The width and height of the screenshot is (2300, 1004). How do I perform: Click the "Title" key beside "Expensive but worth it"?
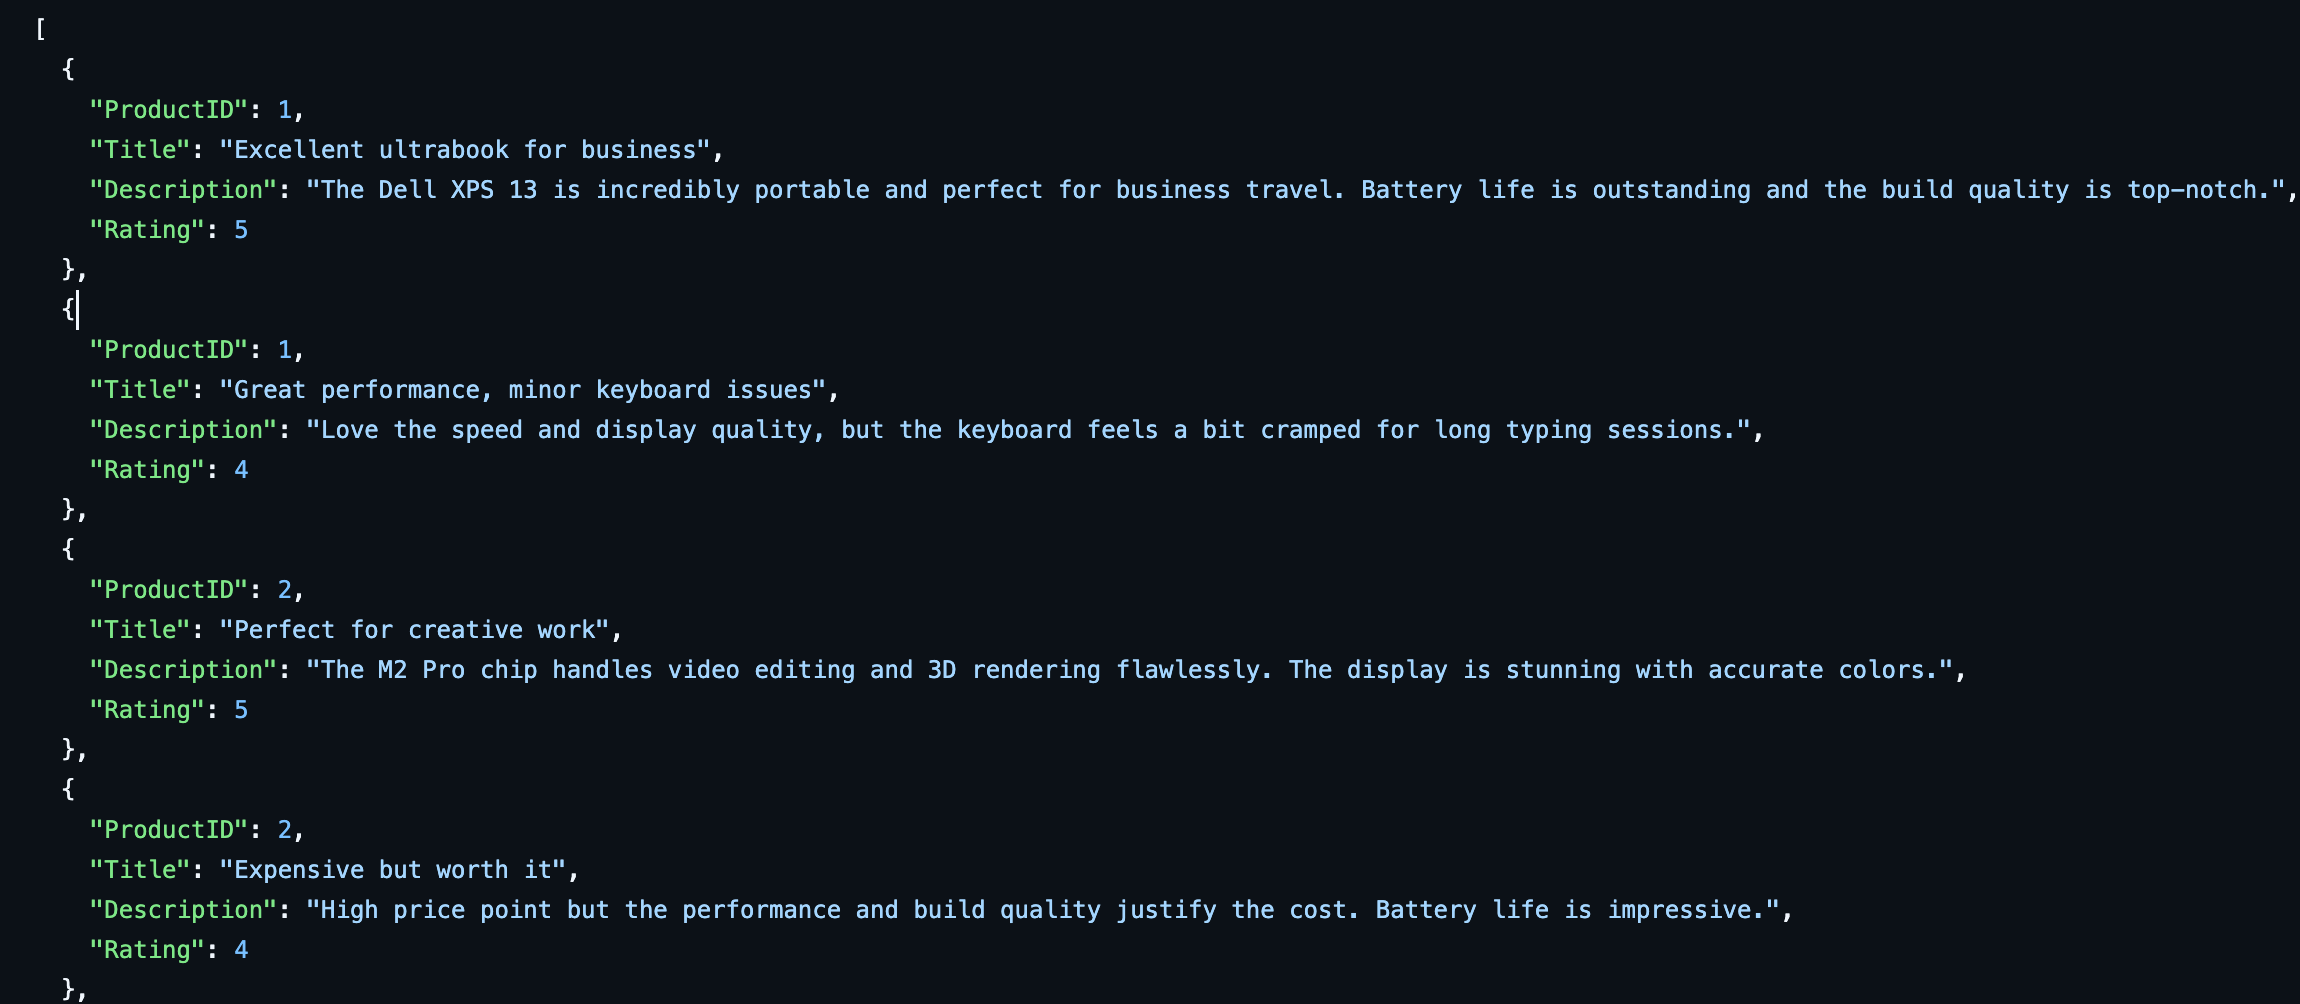tap(139, 870)
